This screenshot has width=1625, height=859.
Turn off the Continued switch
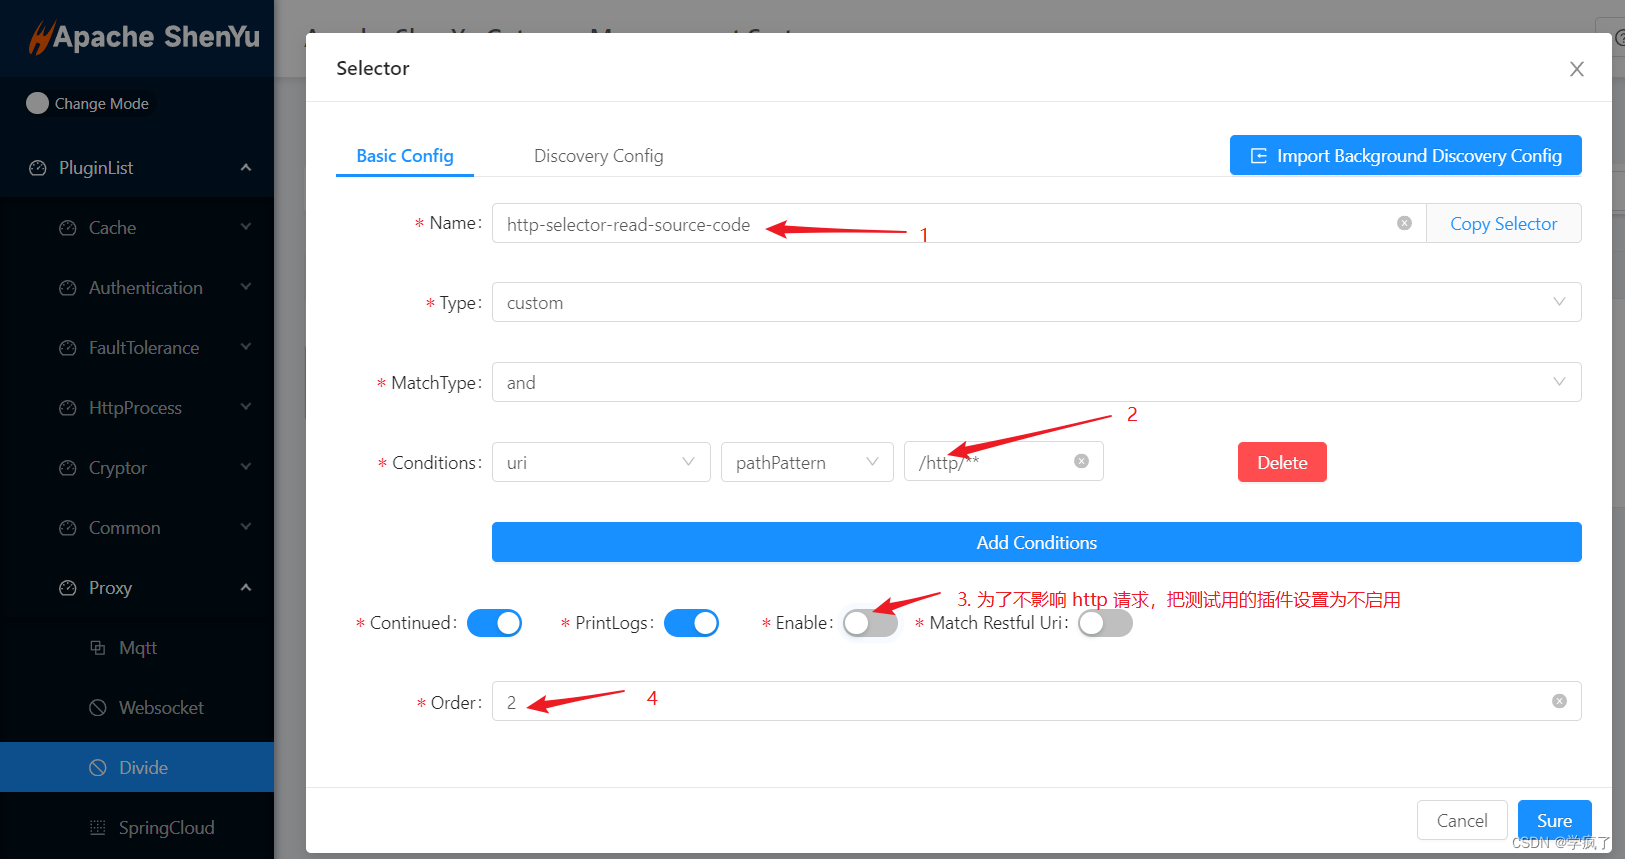pos(495,623)
